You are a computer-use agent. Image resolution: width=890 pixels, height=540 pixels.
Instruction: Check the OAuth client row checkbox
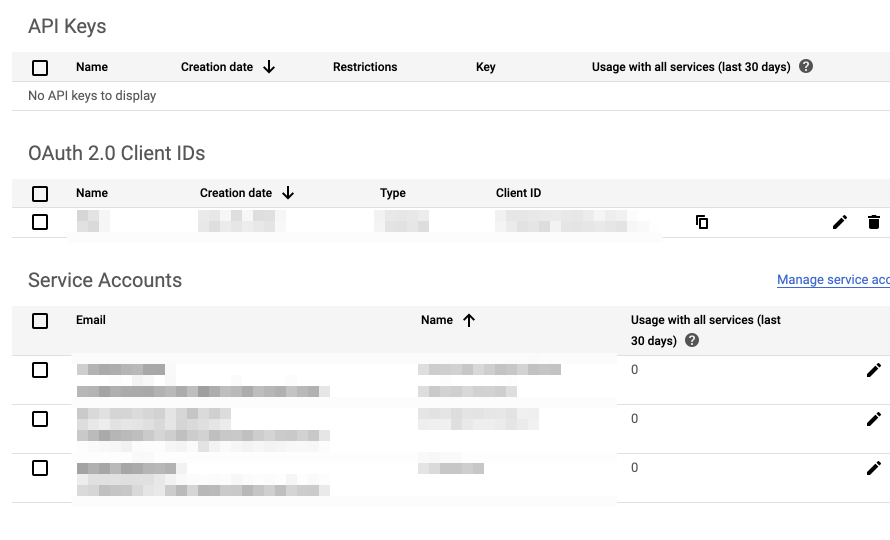tap(40, 222)
